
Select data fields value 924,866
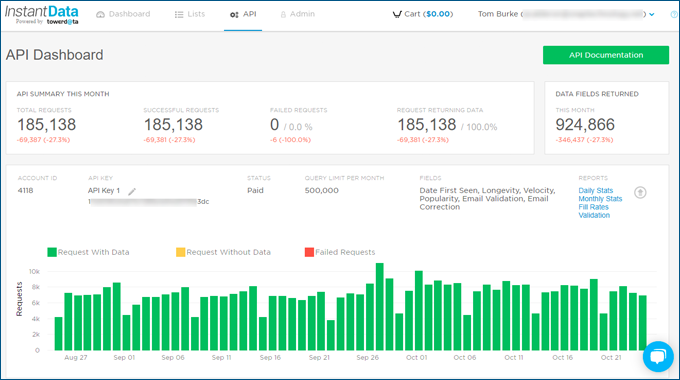coord(585,125)
